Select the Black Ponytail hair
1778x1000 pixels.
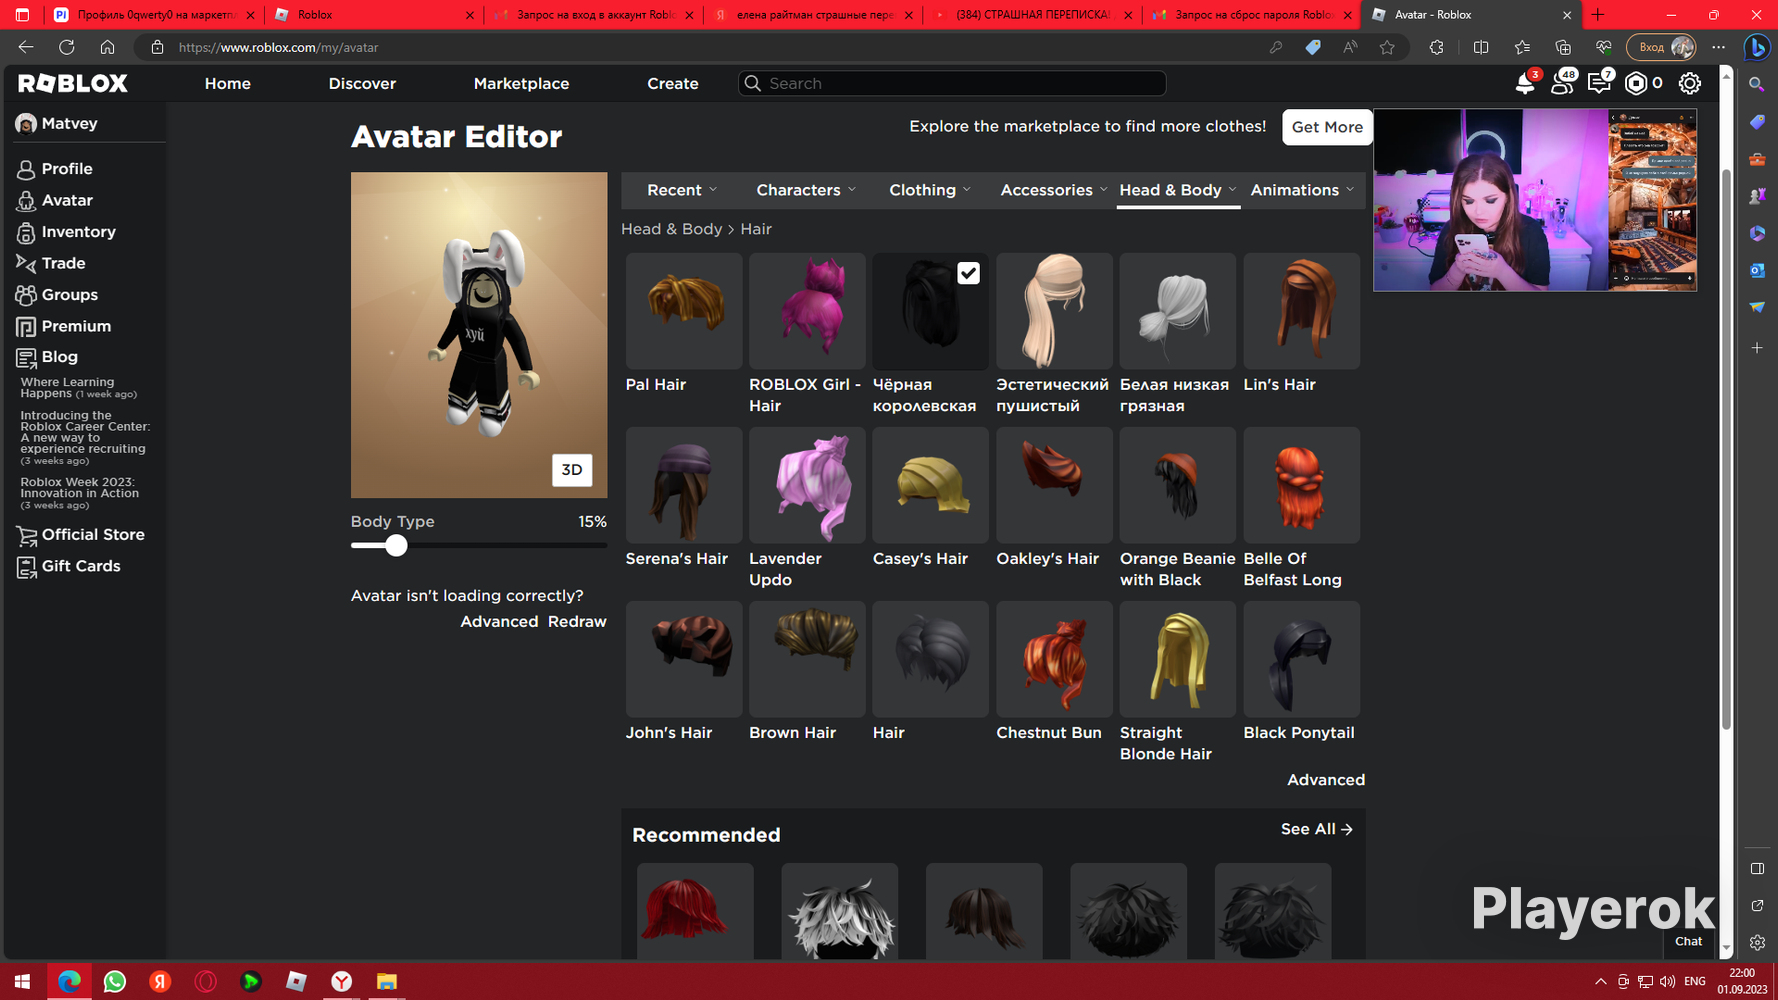(1302, 659)
